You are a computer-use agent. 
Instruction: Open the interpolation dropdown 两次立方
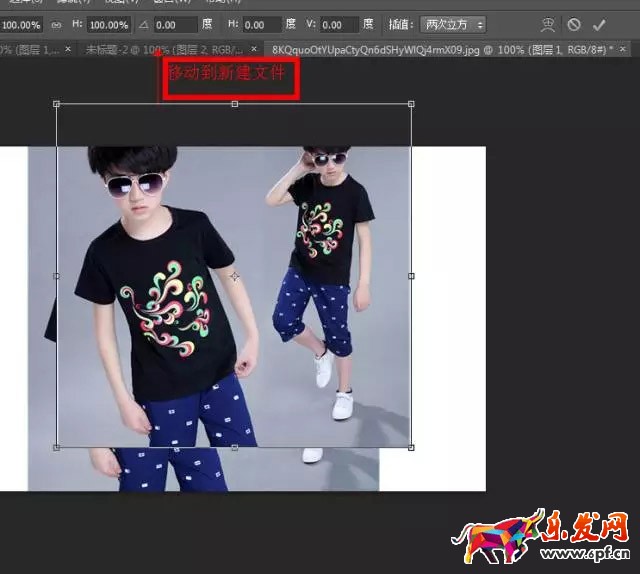pos(453,24)
